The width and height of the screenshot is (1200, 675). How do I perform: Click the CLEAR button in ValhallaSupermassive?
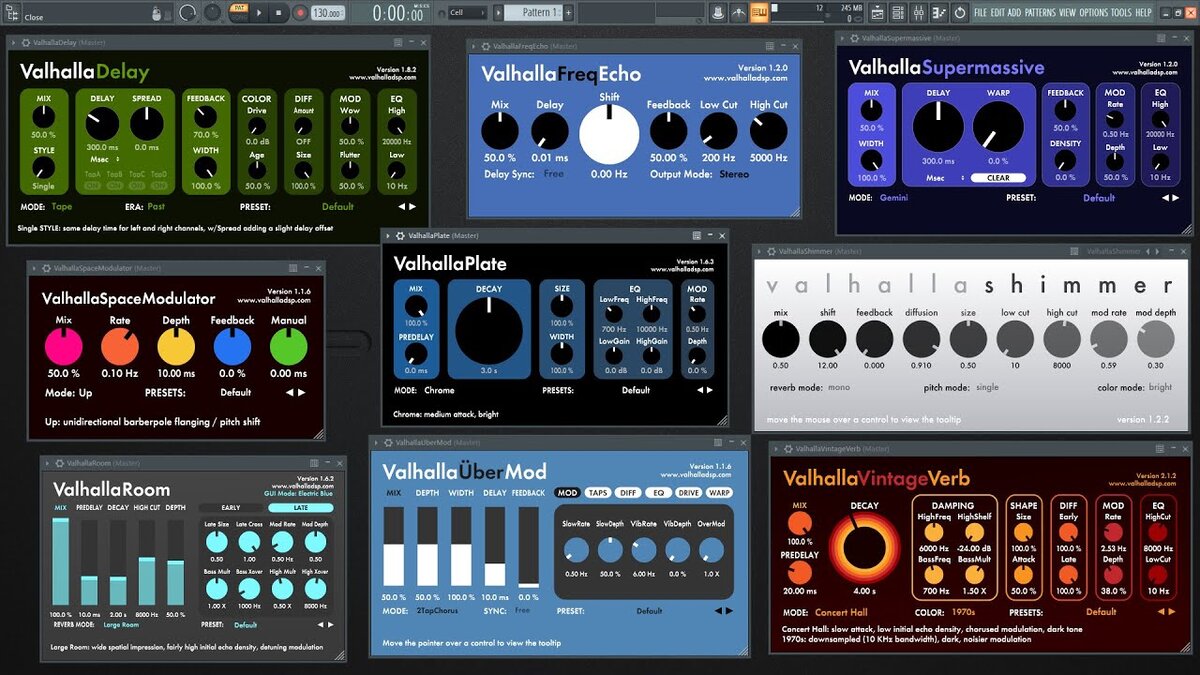tap(998, 178)
